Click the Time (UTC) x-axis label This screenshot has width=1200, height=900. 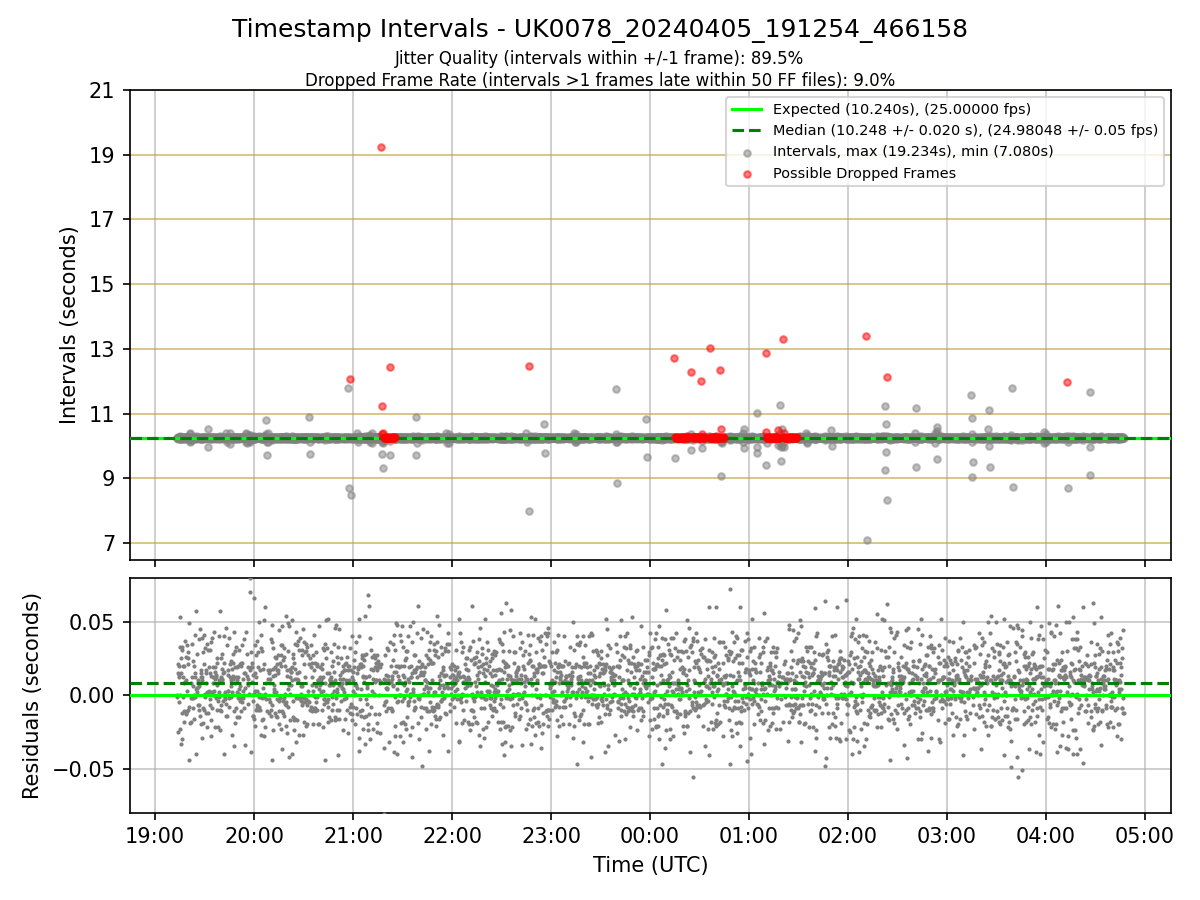tap(650, 865)
